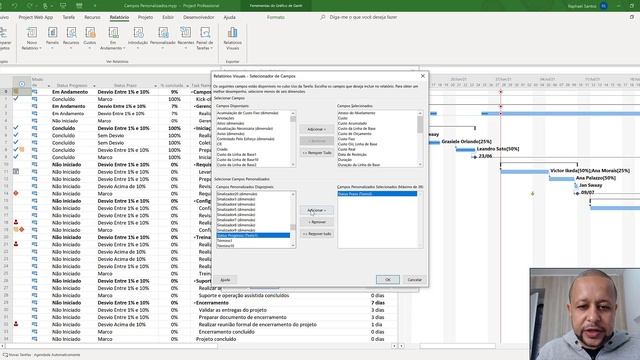
Task: Select highlighted Status Progresso (Texto1) list item
Action: [x=253, y=236]
